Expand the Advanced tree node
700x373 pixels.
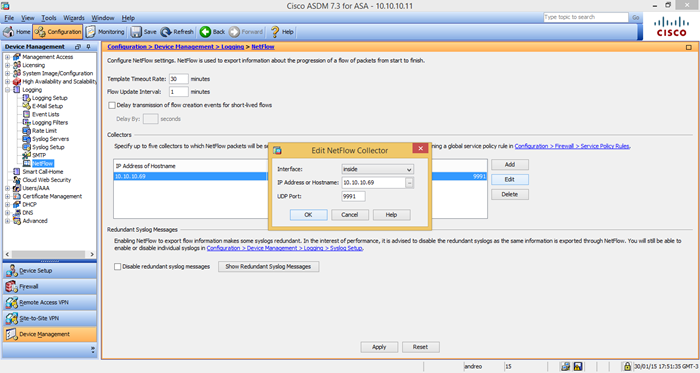pyautogui.click(x=7, y=221)
